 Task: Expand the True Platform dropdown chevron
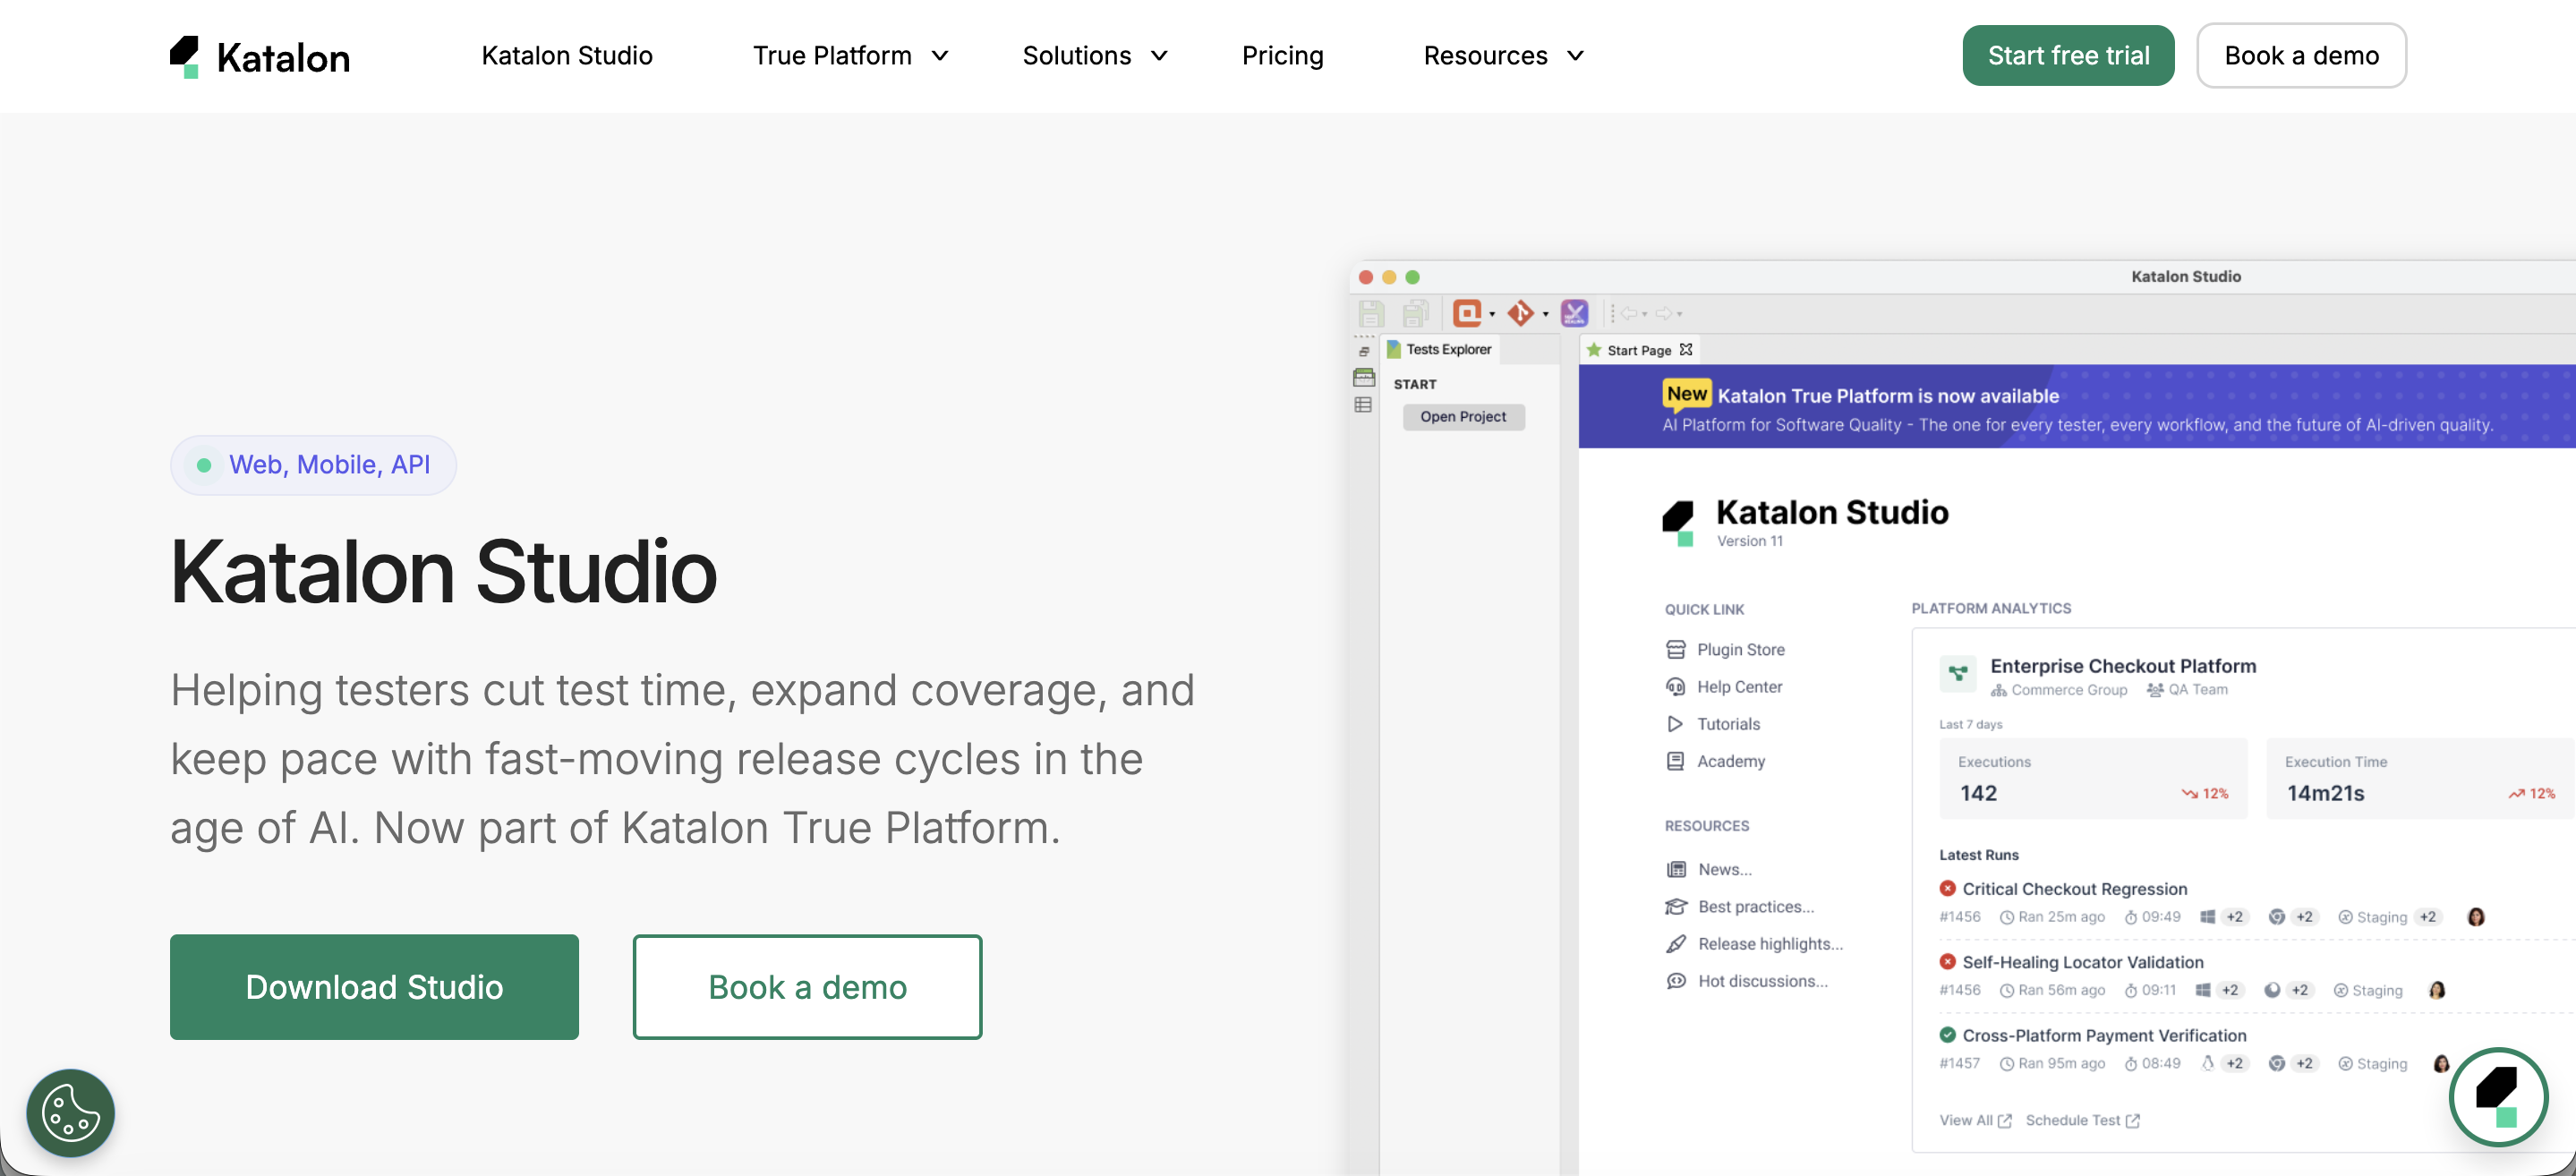tap(939, 56)
